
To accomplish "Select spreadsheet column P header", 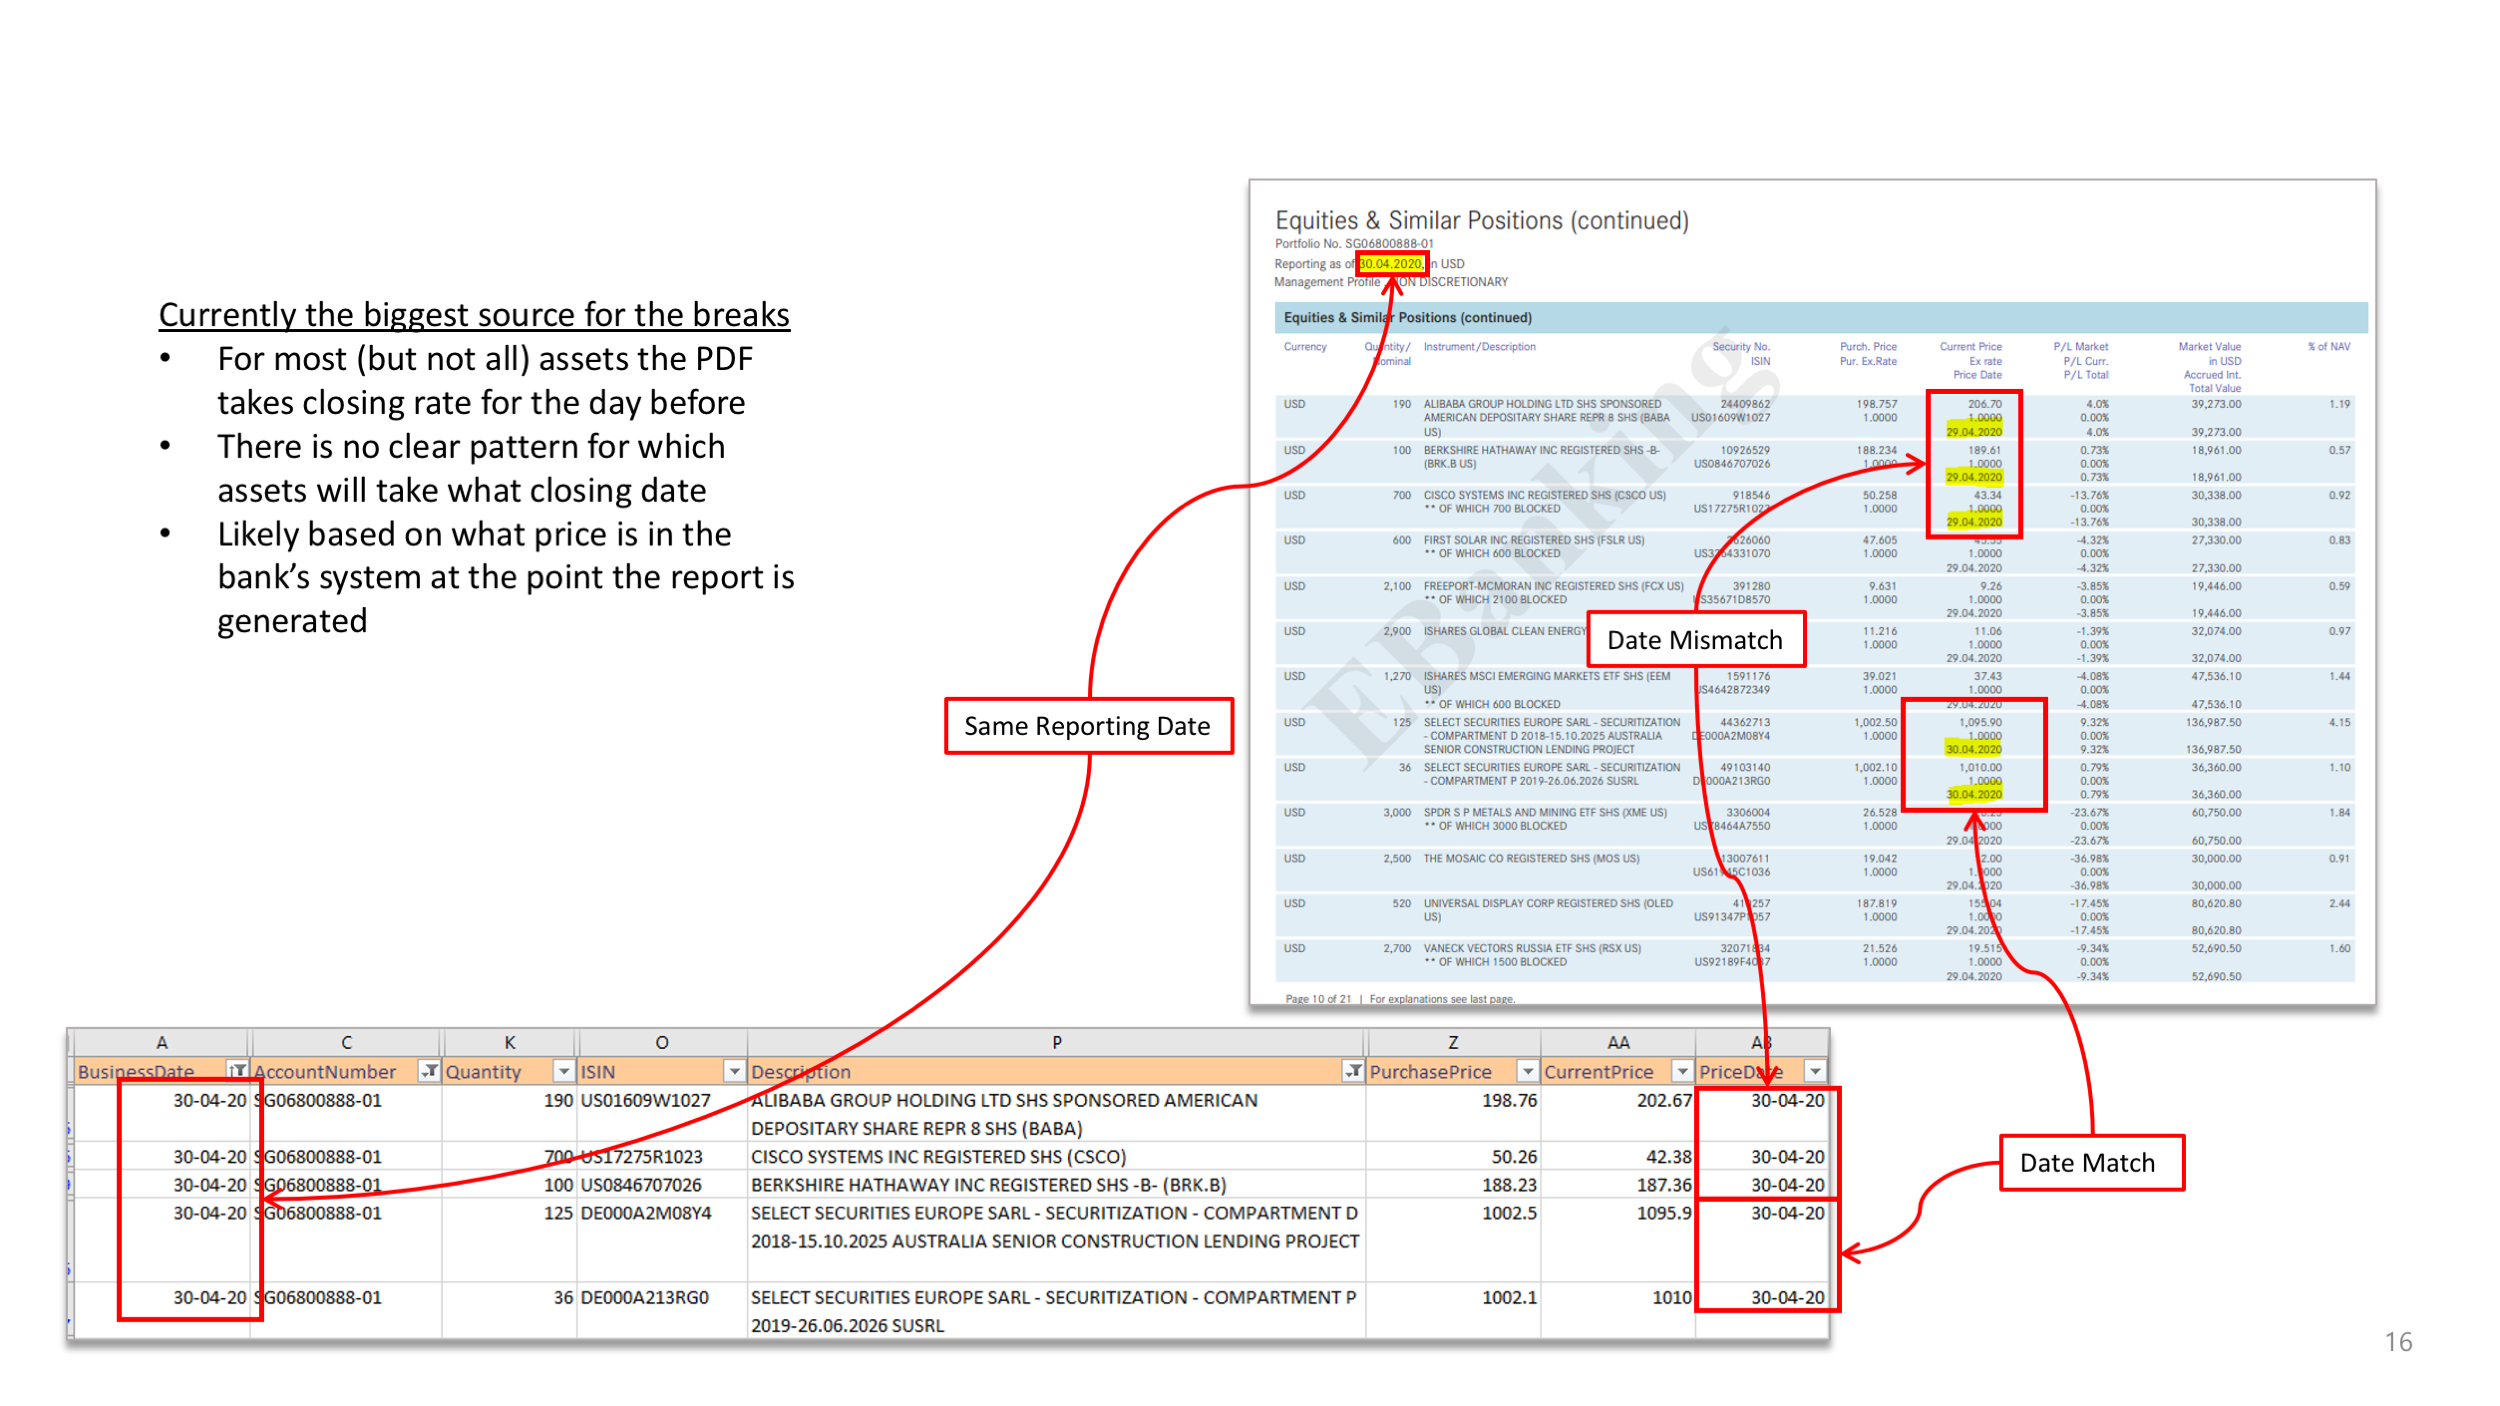I will coord(1056,1042).
